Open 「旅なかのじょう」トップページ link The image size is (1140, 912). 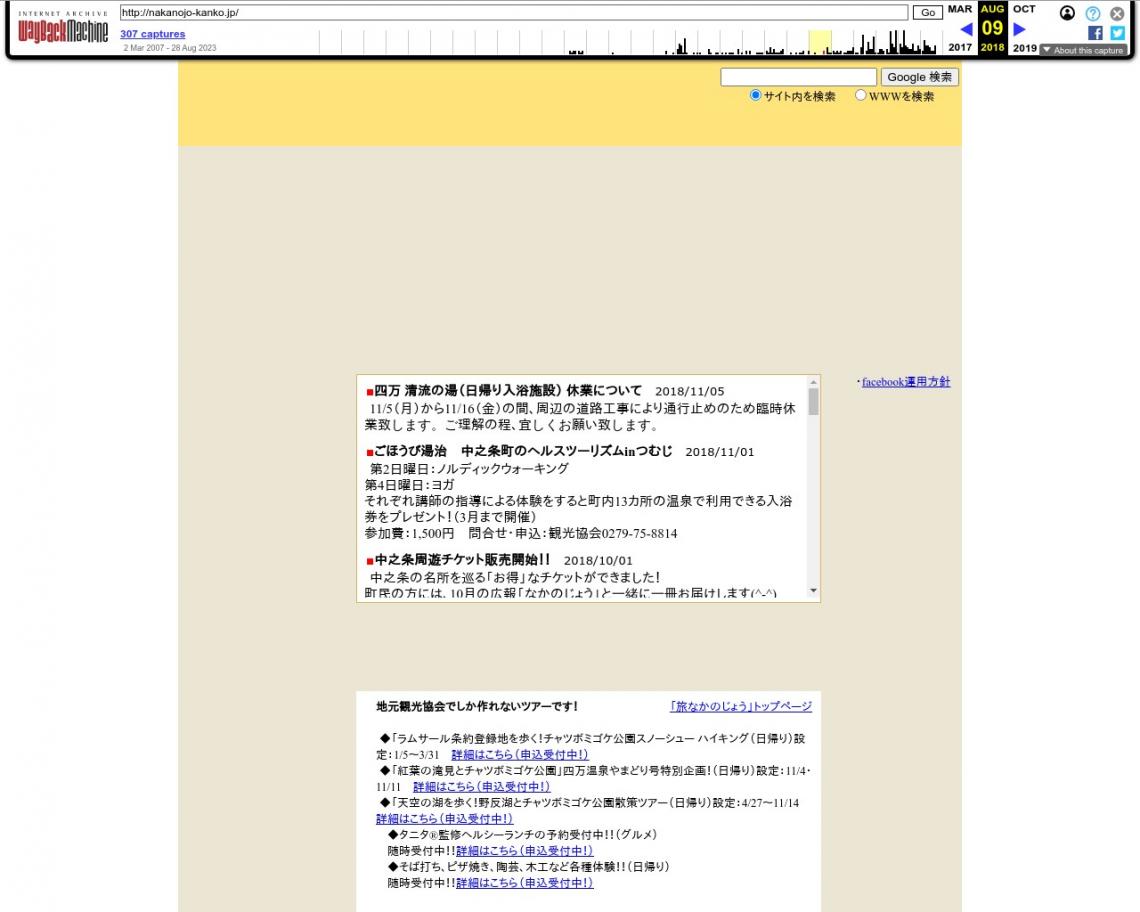tap(740, 706)
